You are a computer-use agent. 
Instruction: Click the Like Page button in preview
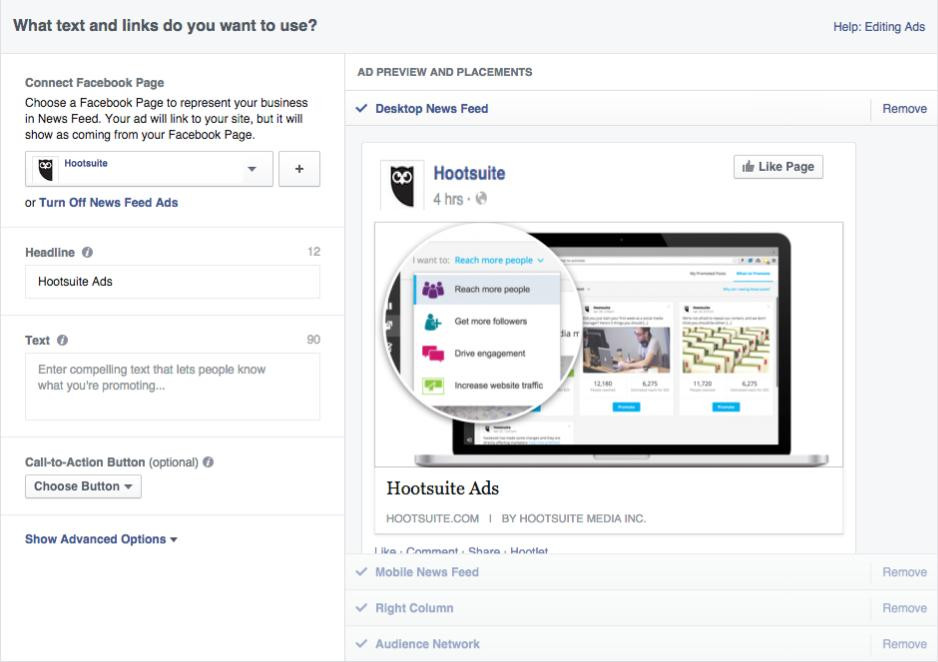click(x=778, y=167)
